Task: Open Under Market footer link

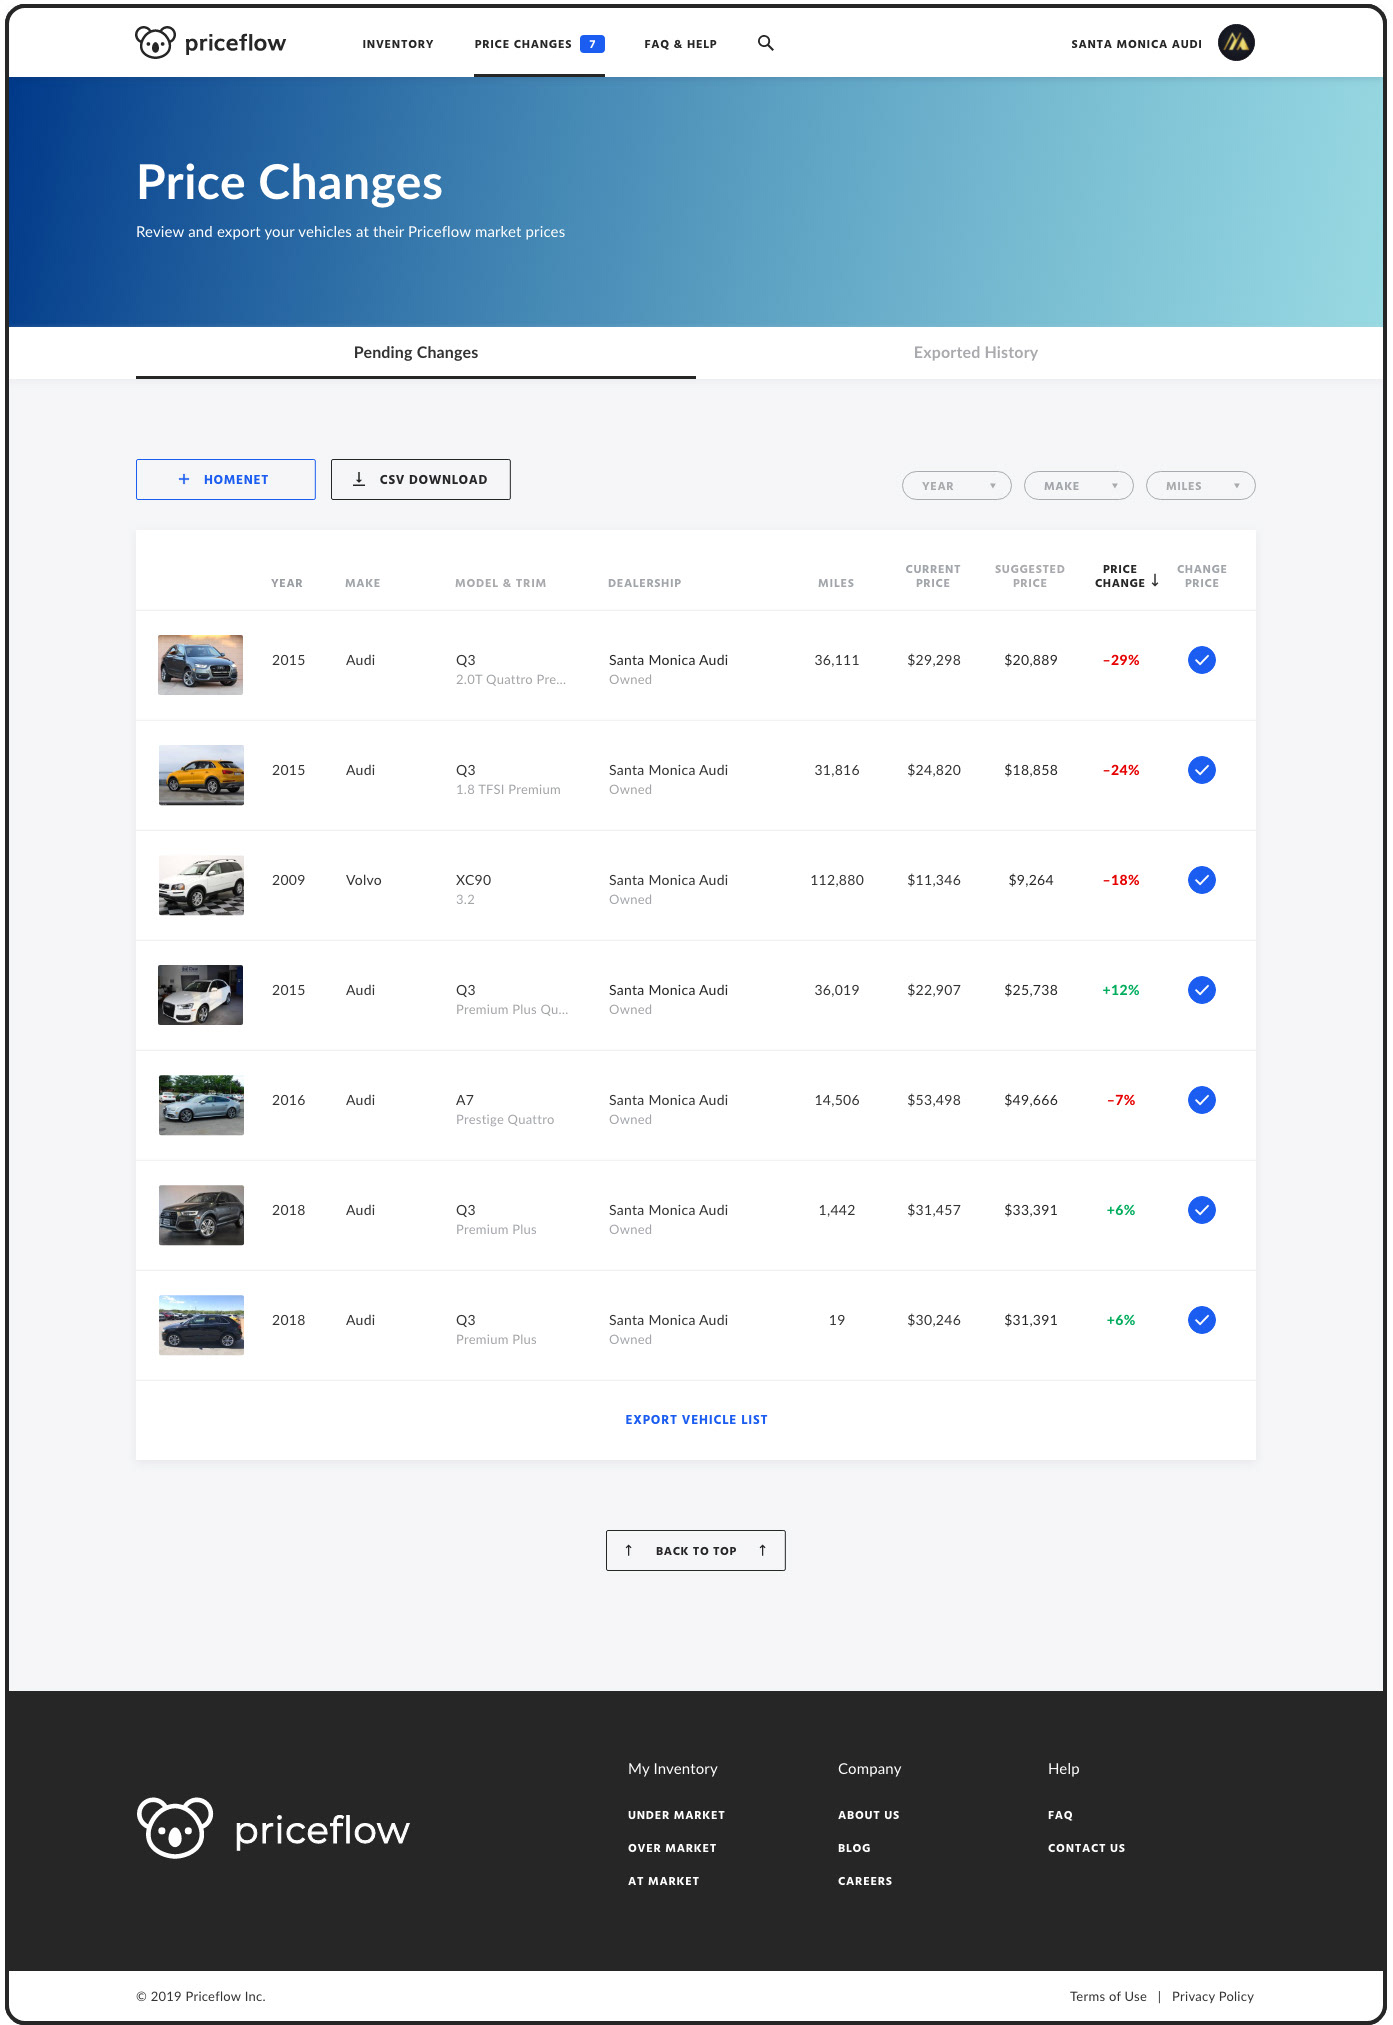Action: 677,1815
